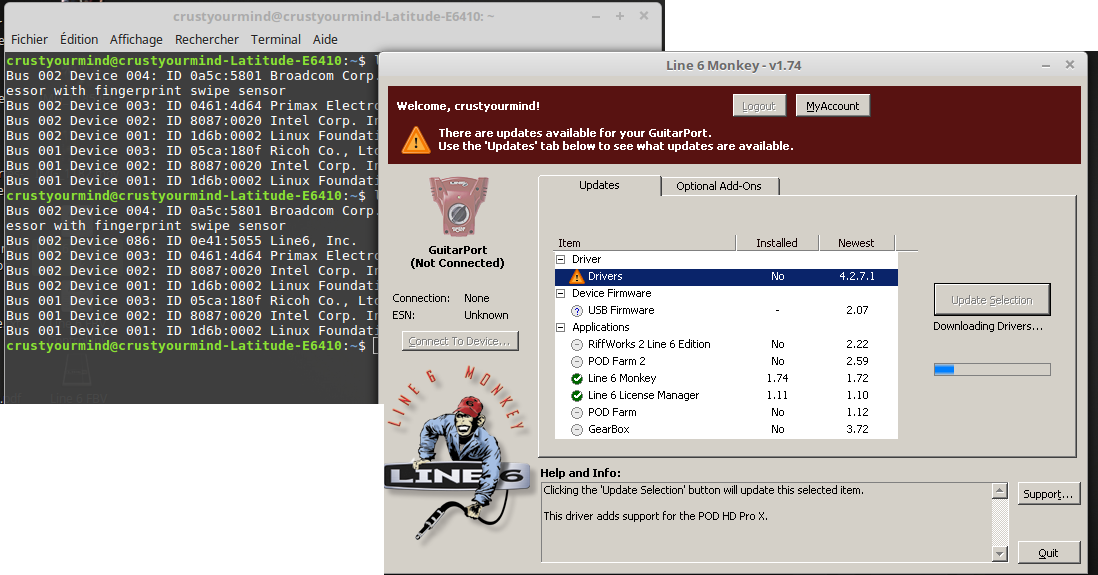
Task: Click the Logout button
Action: [759, 106]
